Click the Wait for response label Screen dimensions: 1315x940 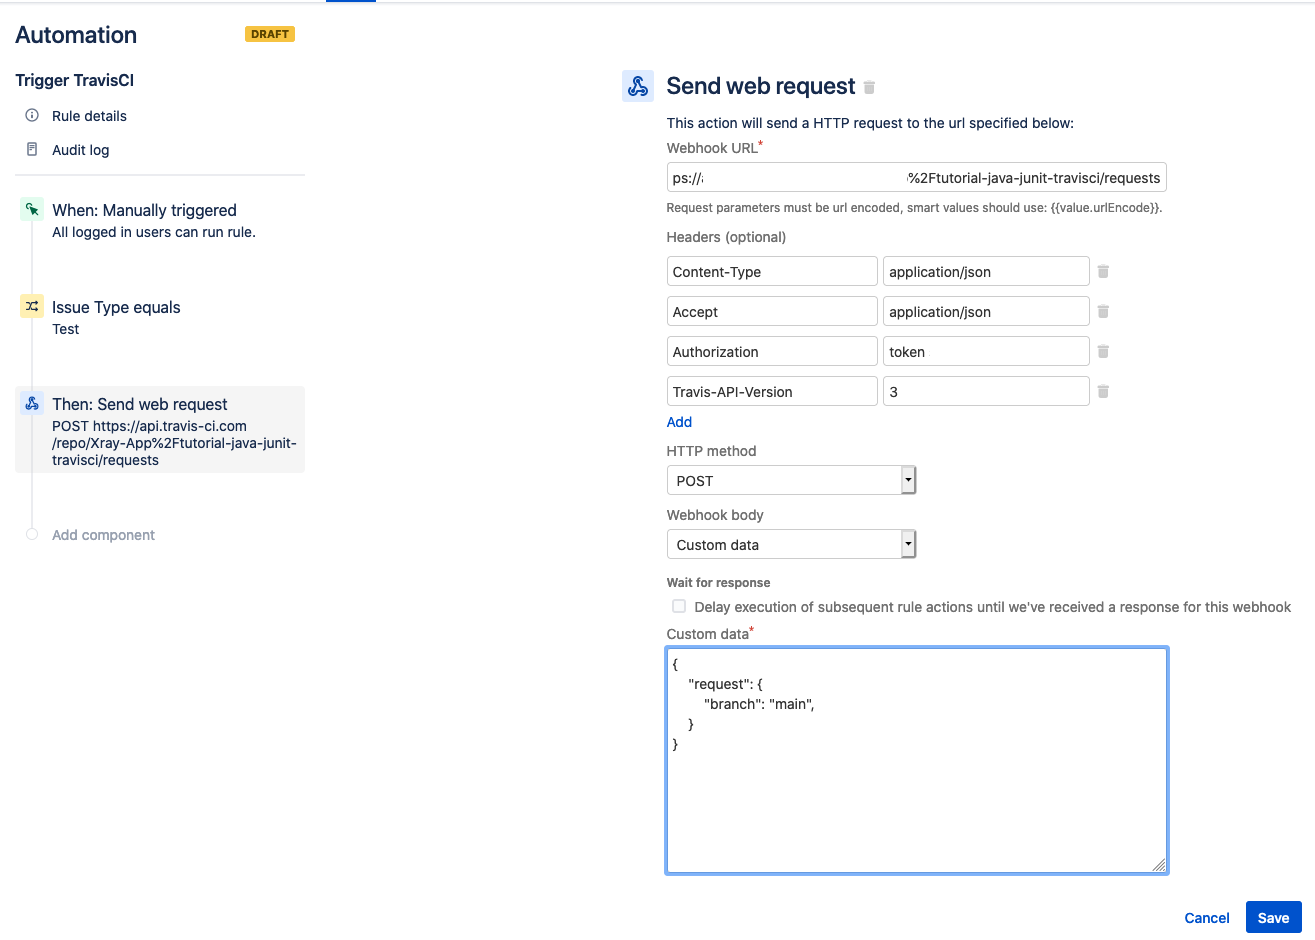[x=718, y=582]
